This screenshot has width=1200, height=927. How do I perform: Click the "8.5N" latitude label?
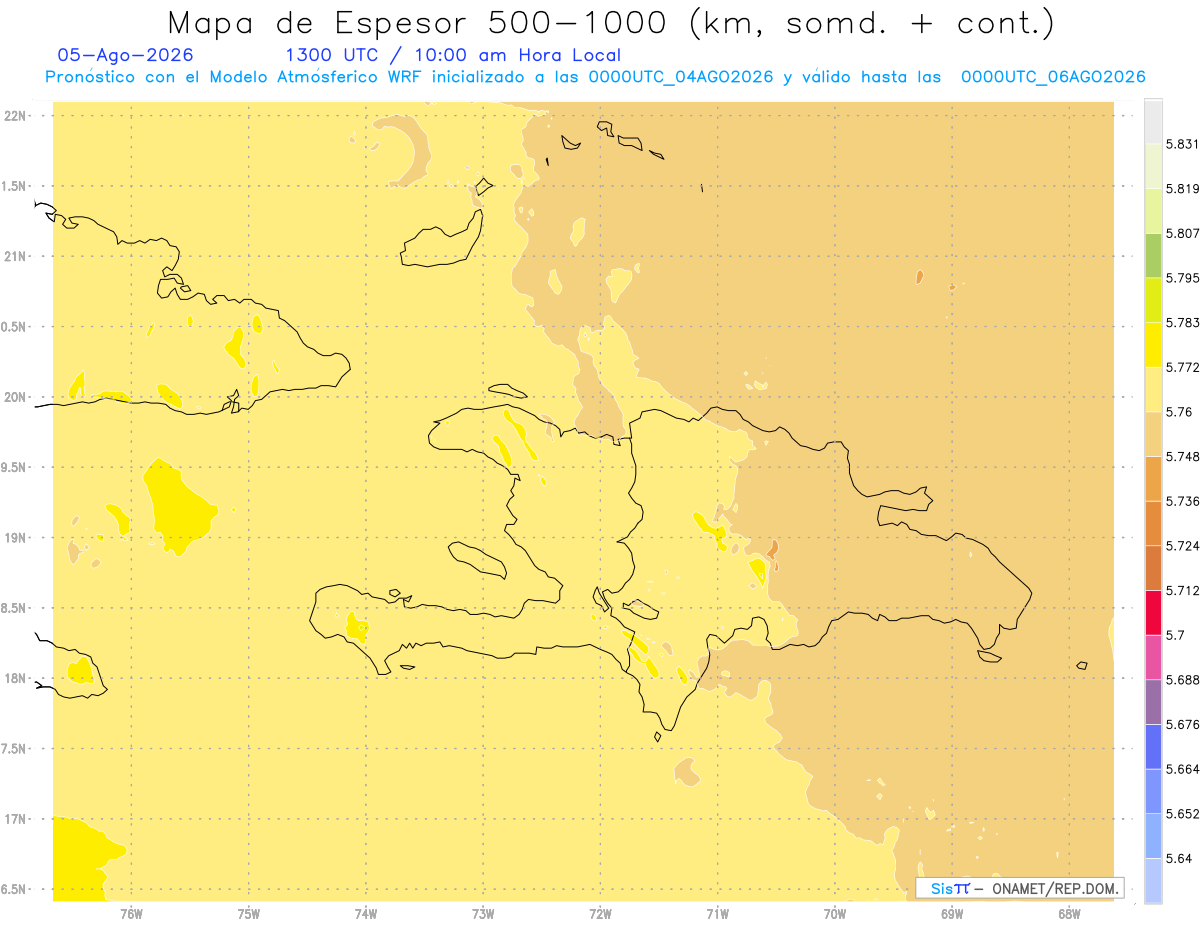pos(15,608)
